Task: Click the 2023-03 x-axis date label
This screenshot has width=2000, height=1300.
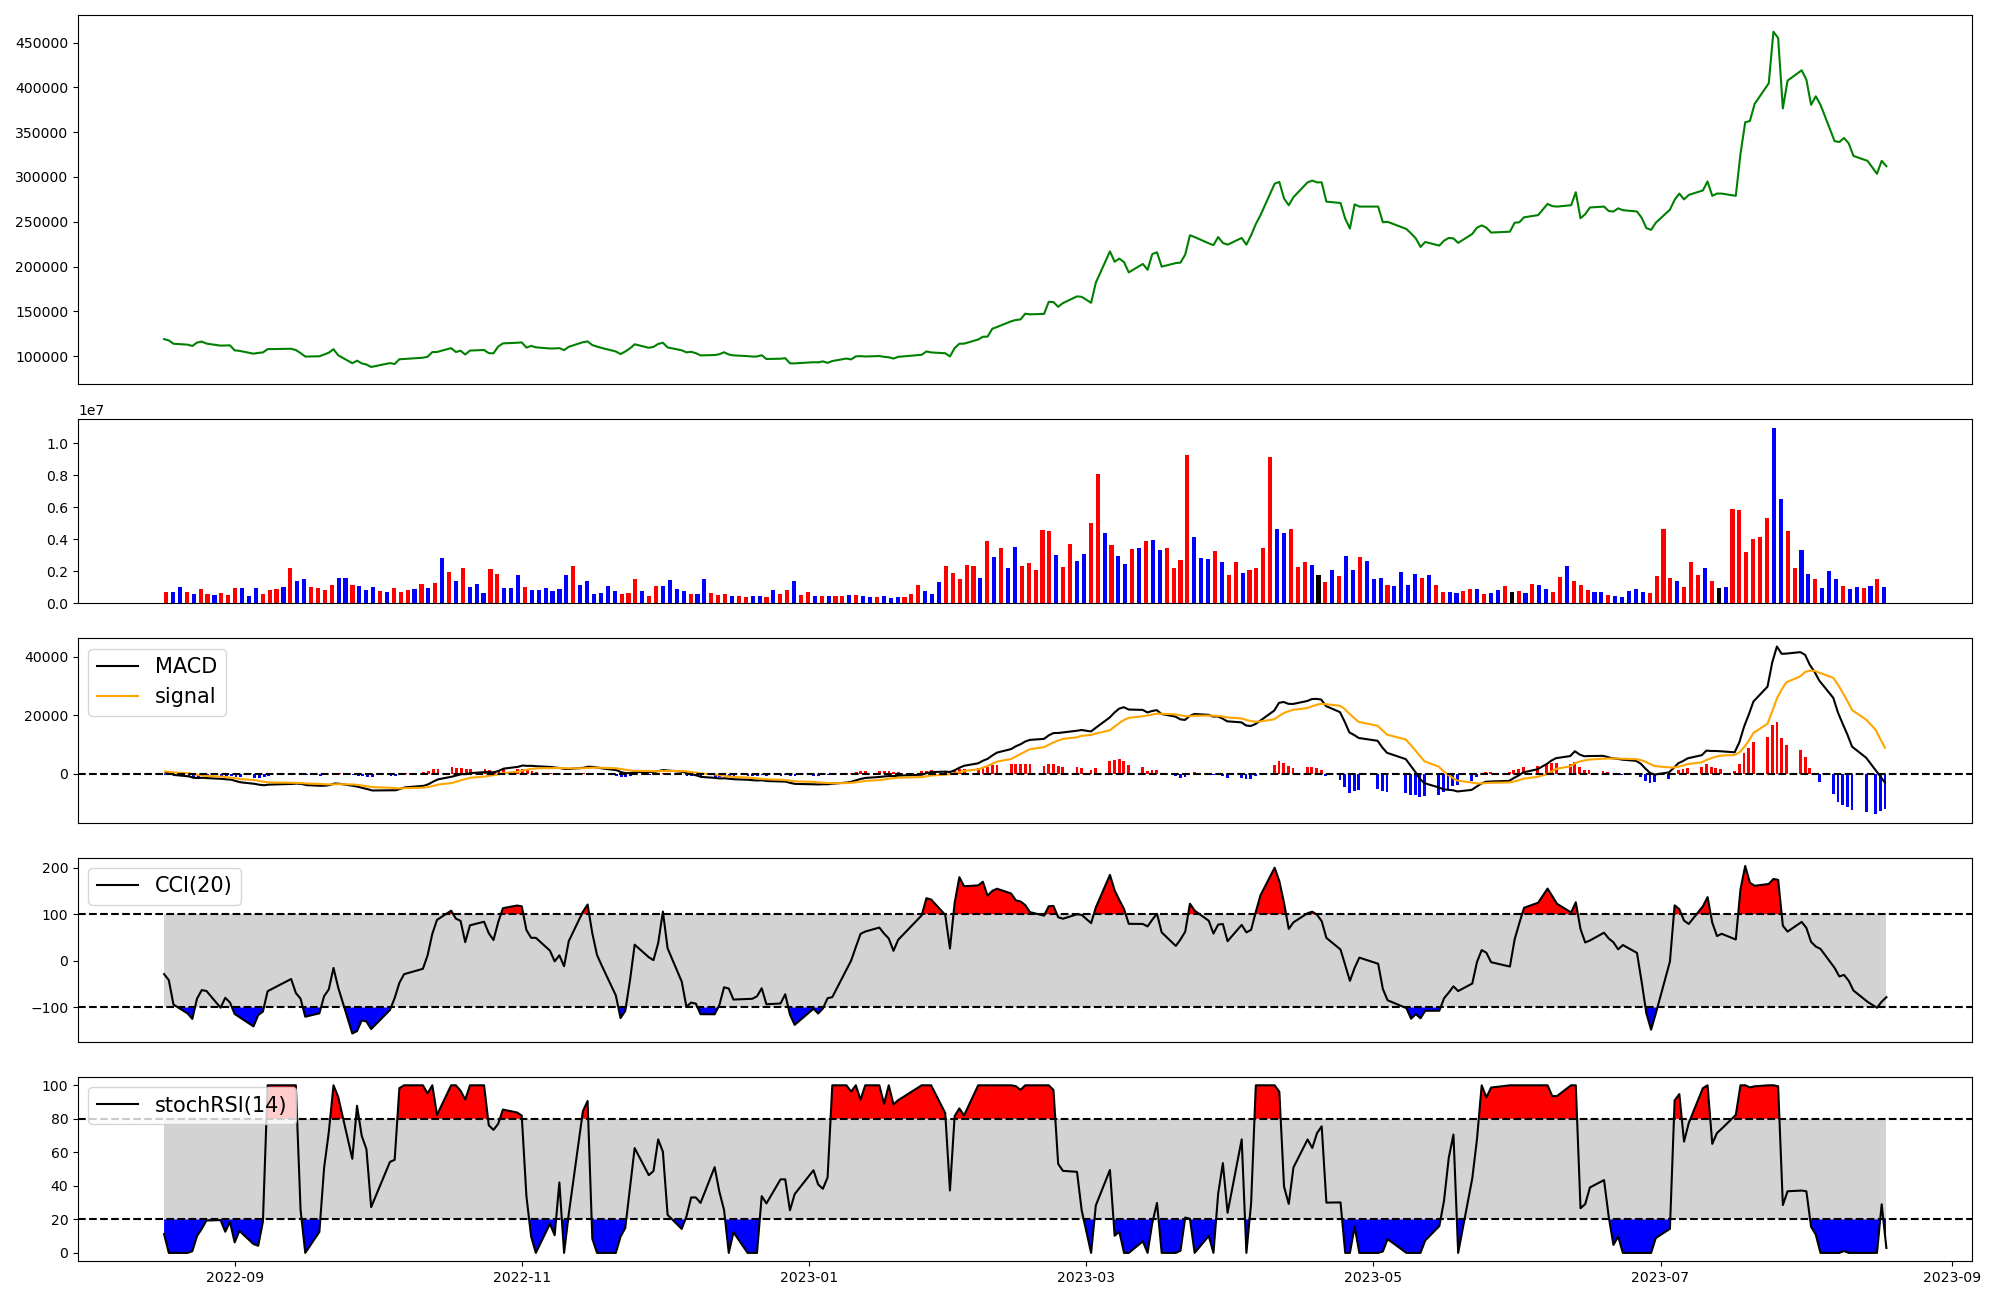Action: pos(1086,1276)
